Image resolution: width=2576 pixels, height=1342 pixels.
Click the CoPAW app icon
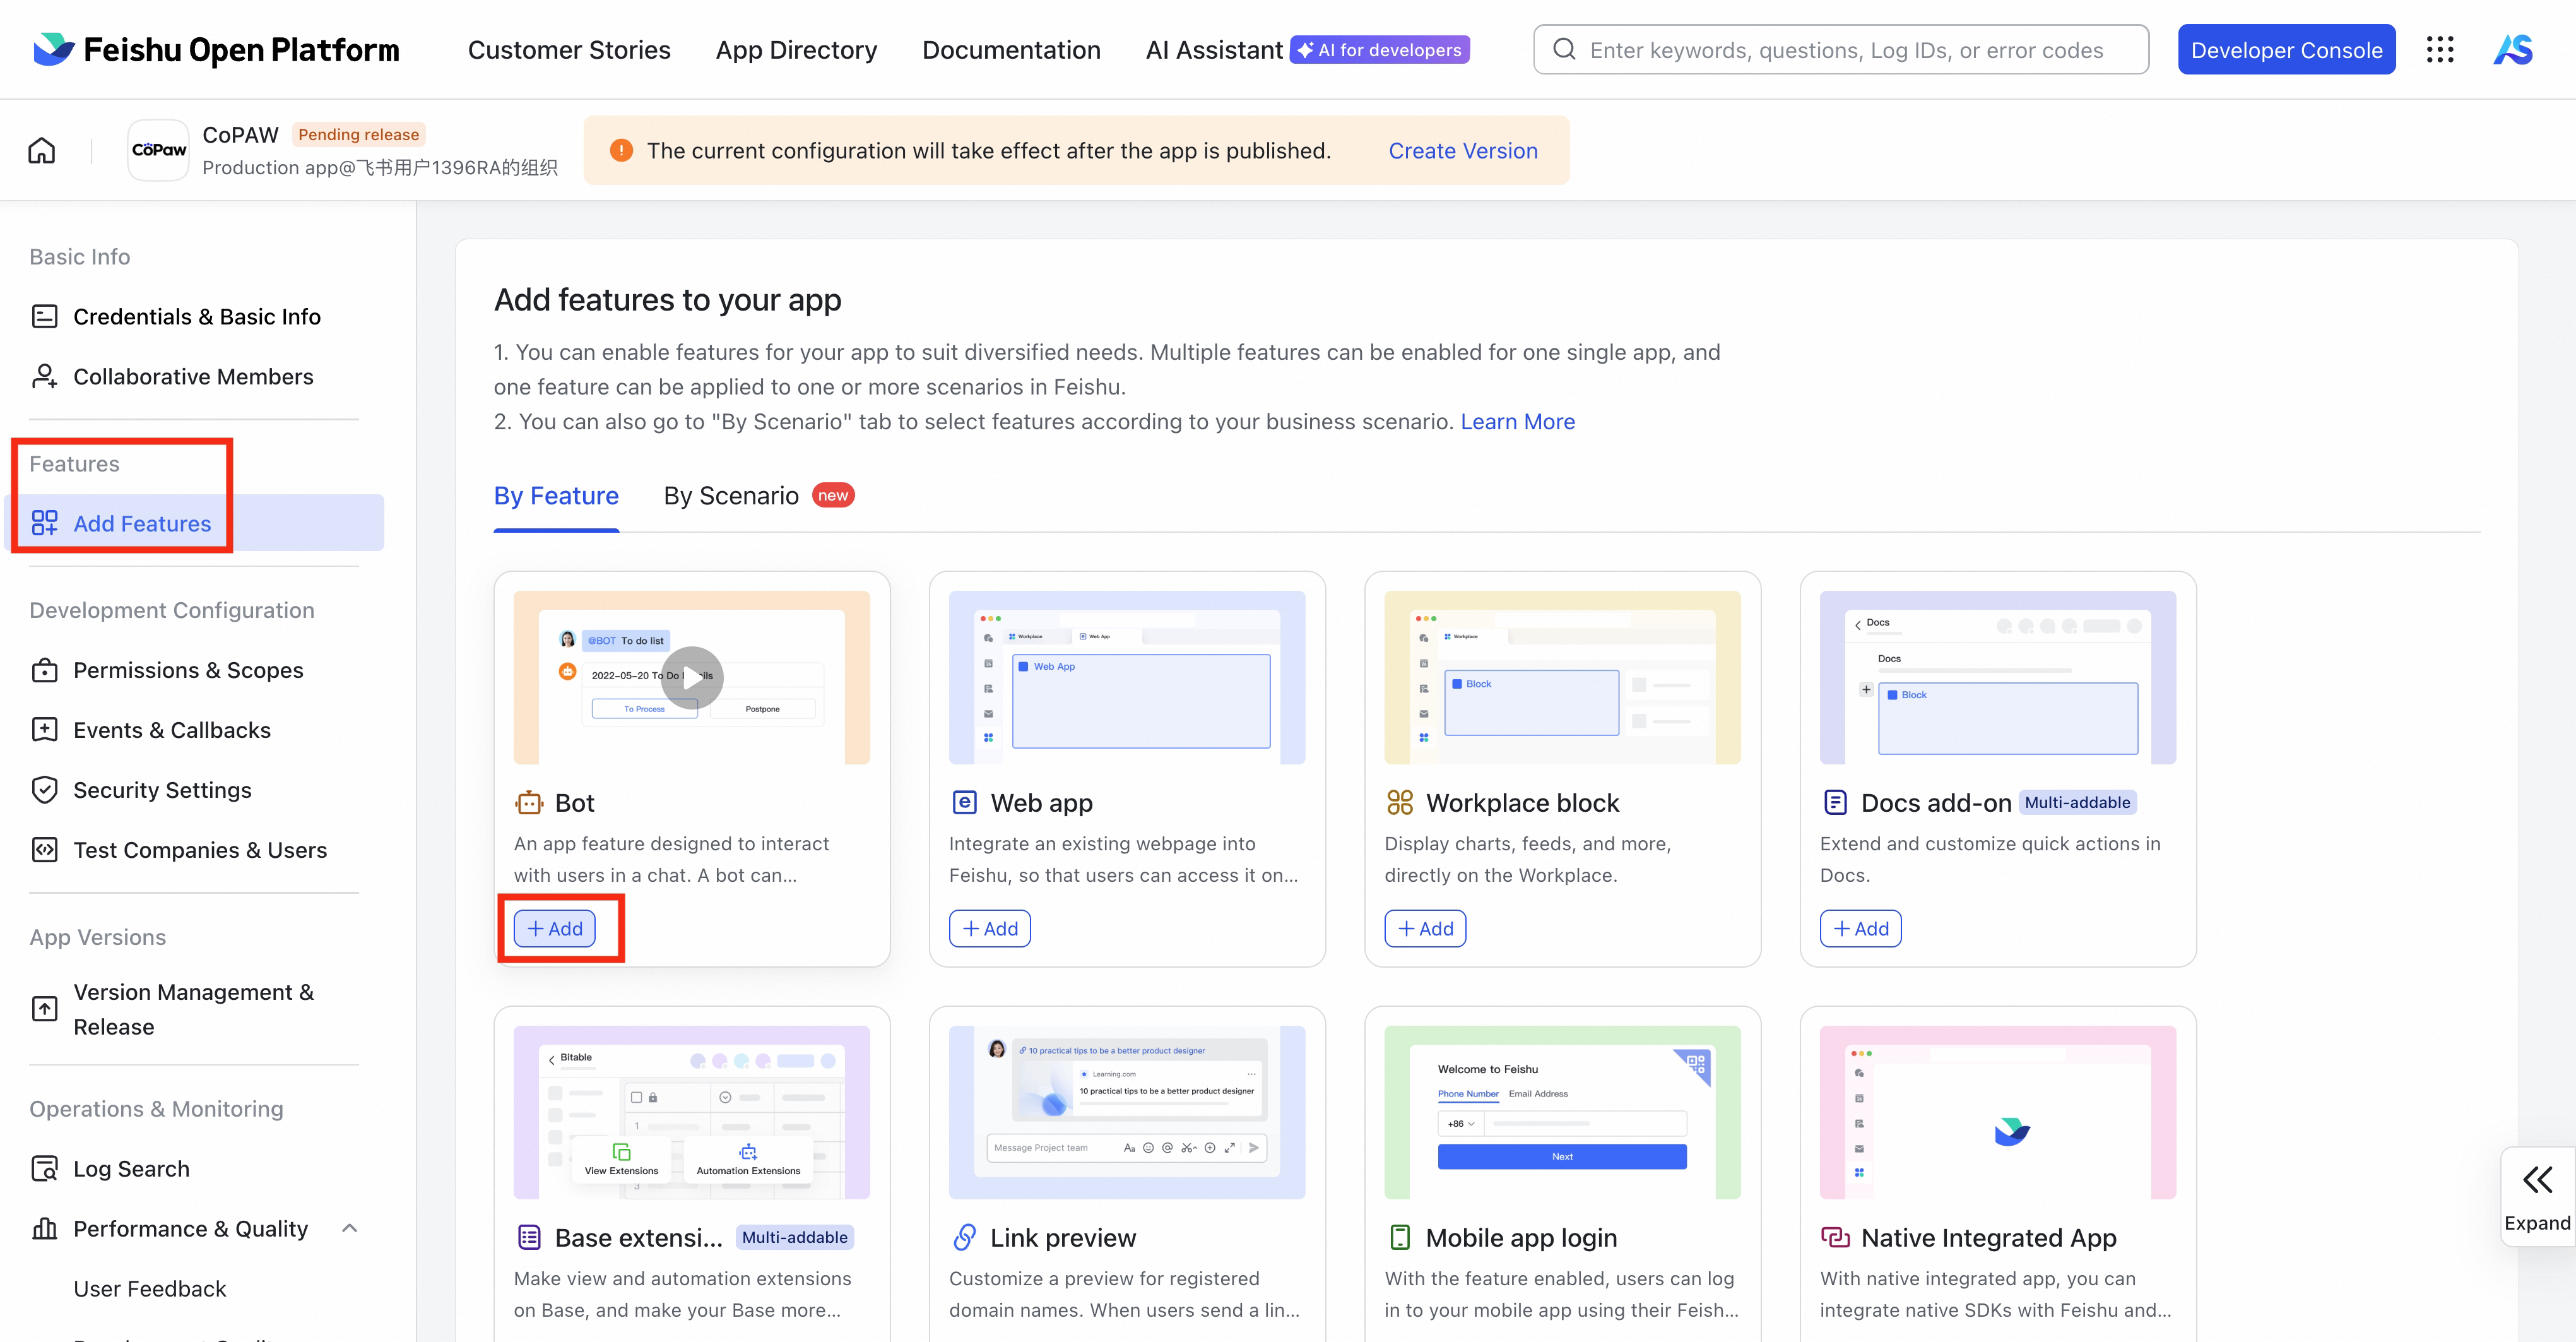[x=158, y=151]
